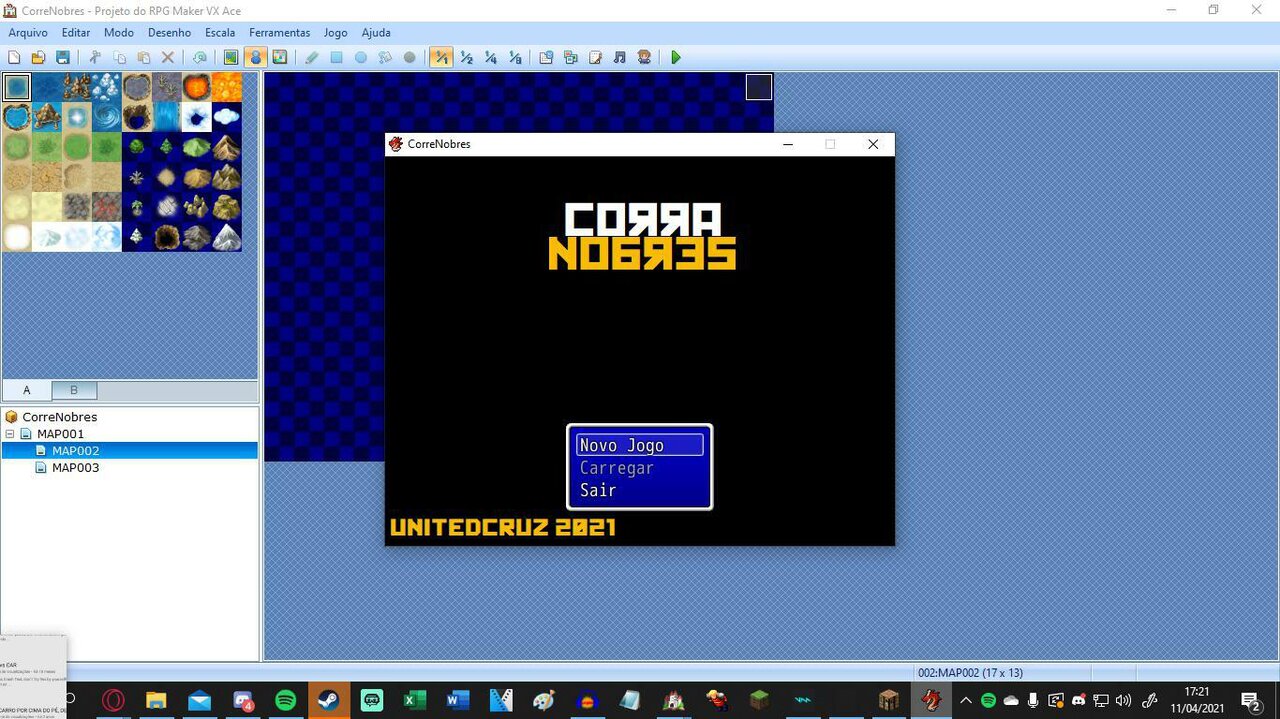1280x719 pixels.
Task: Click the Copy toolbar icon
Action: click(119, 58)
